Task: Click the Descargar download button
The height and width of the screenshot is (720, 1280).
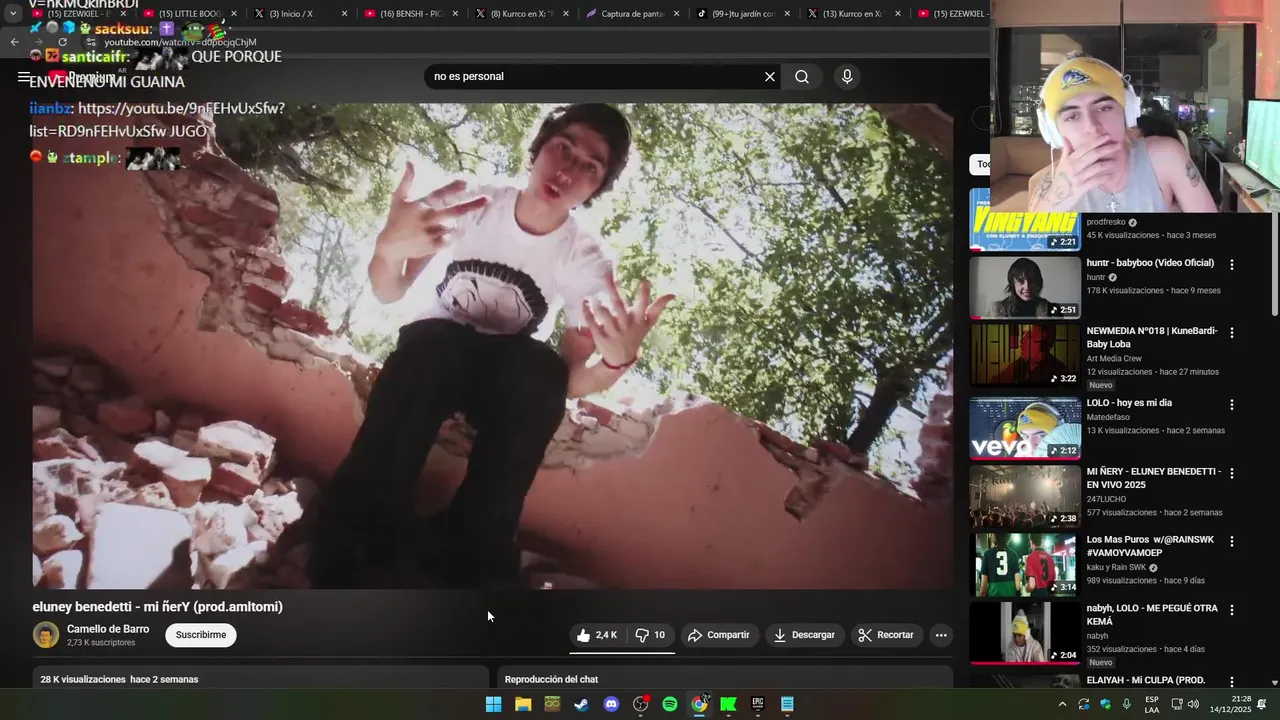Action: point(804,635)
